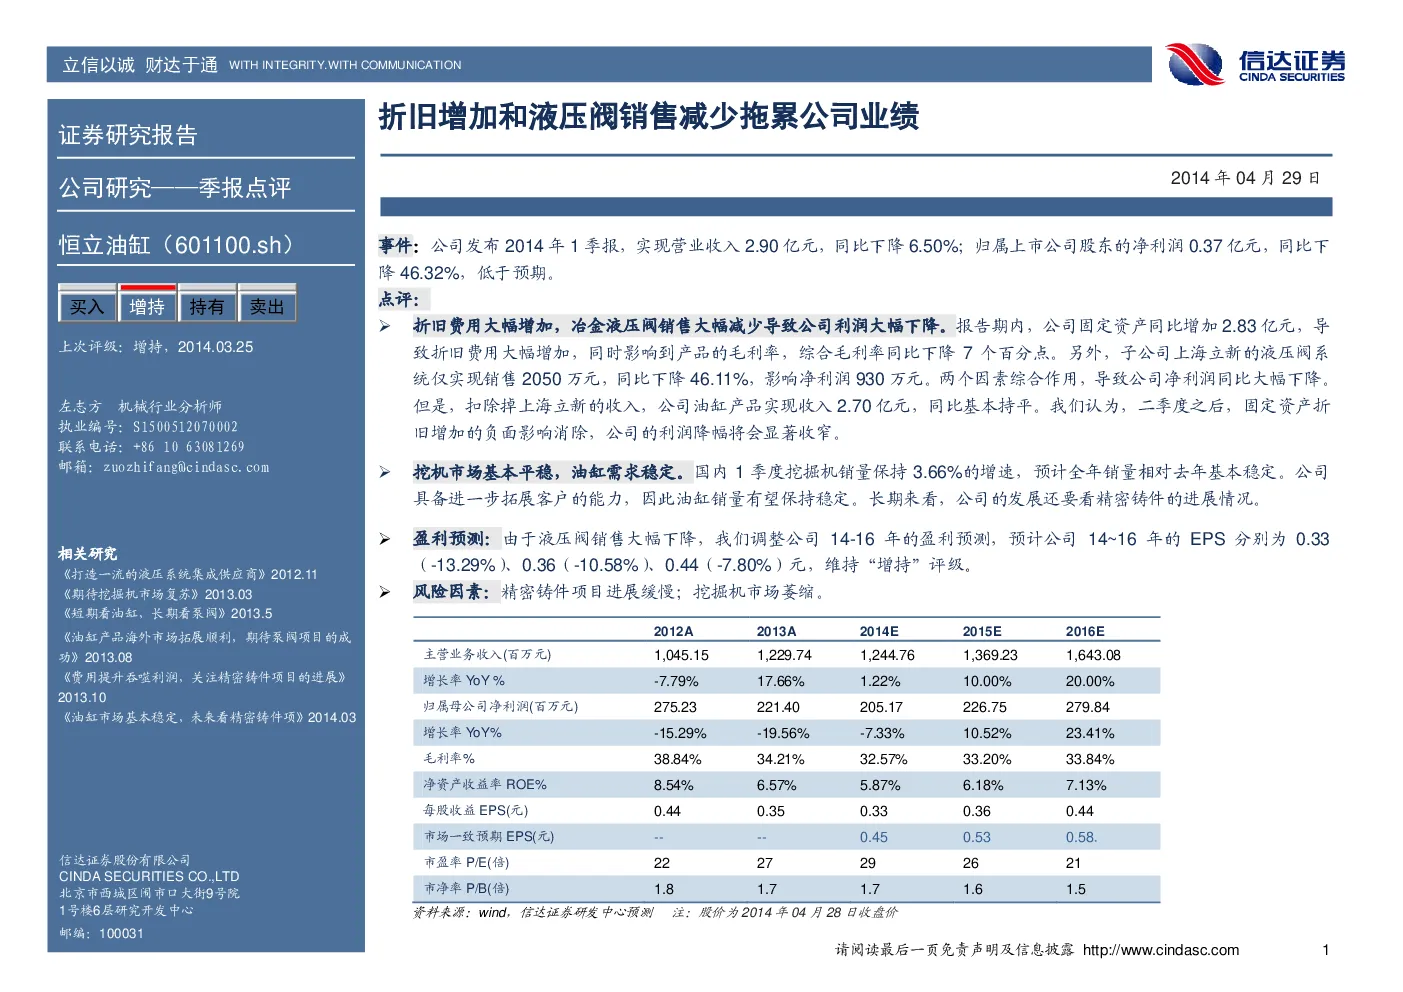The image size is (1403, 992).
Task: Click gross margin value 38.84%
Action: pyautogui.click(x=677, y=759)
